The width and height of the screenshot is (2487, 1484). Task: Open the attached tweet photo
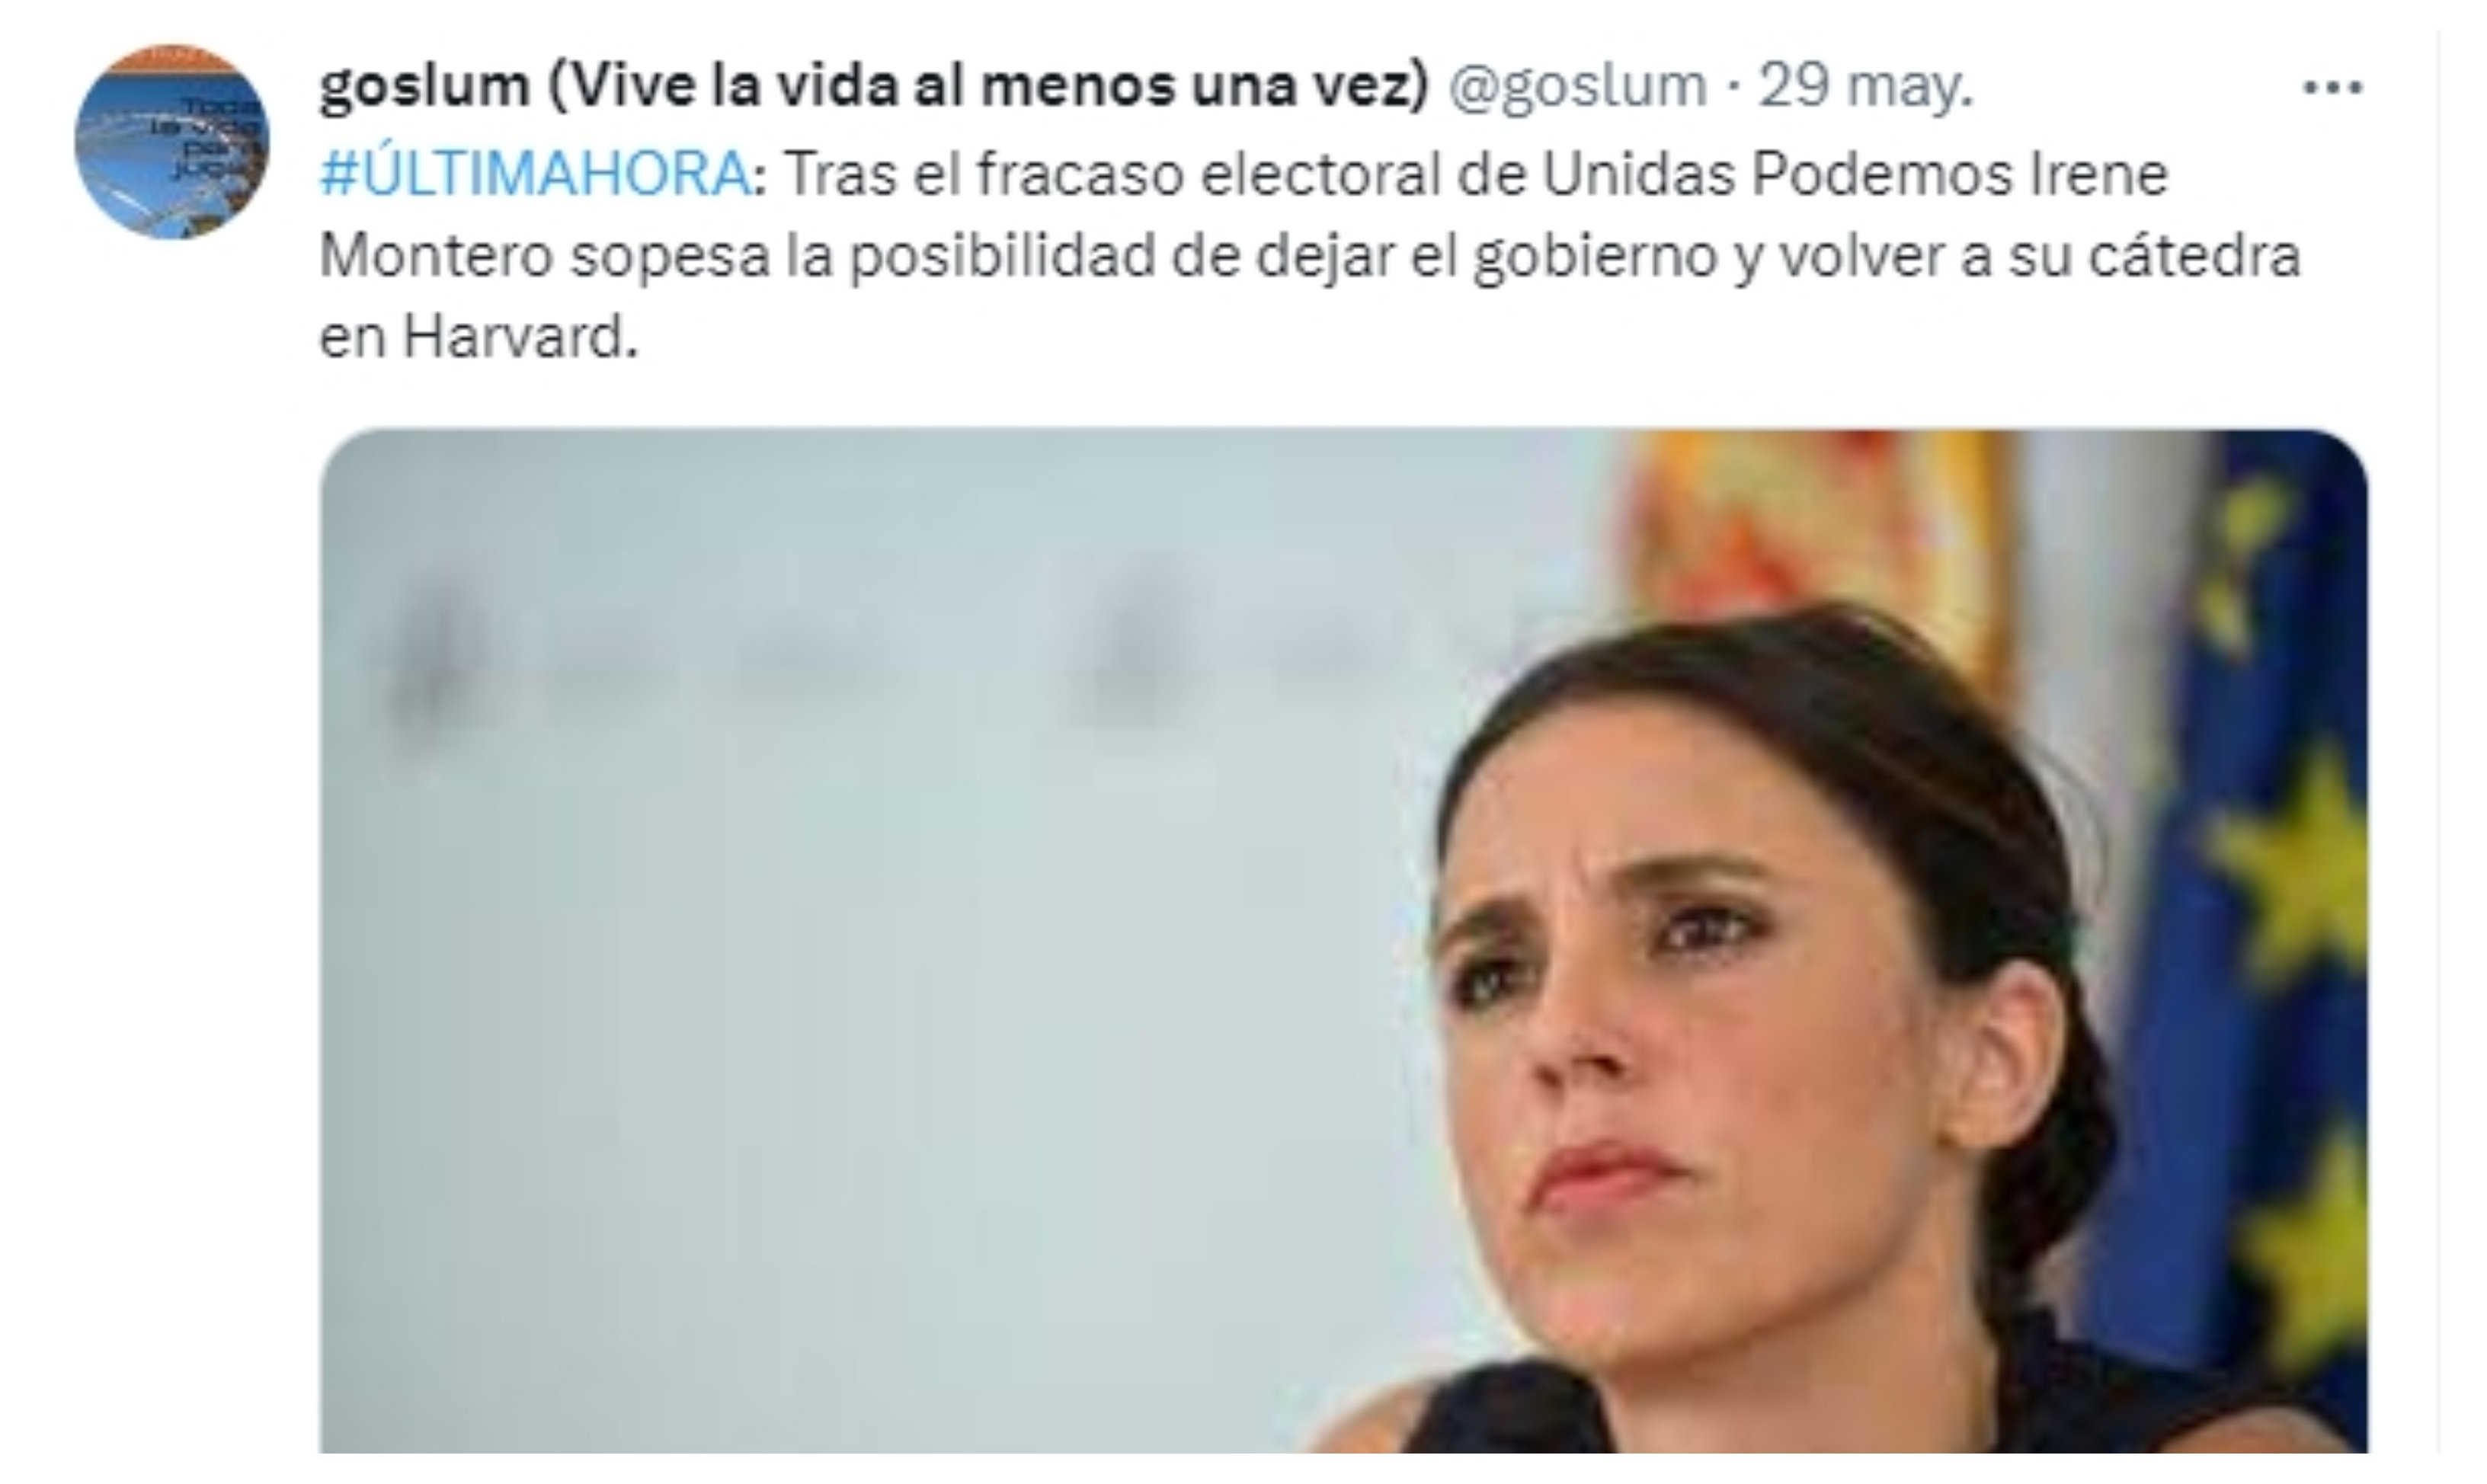(1343, 941)
